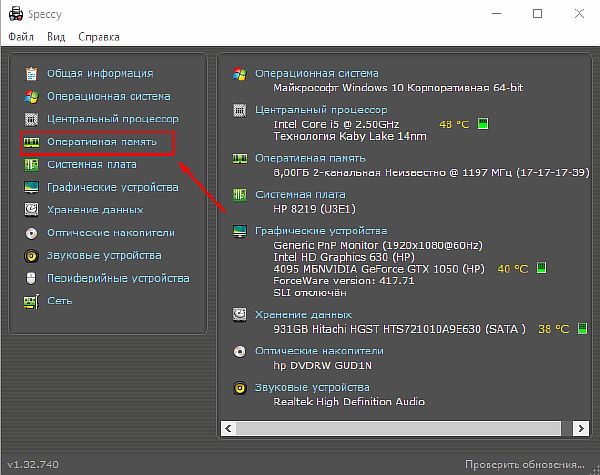Image resolution: width=600 pixels, height=475 pixels.
Task: Click the text 931GB Hitachi HGST drive
Action: tap(399, 329)
